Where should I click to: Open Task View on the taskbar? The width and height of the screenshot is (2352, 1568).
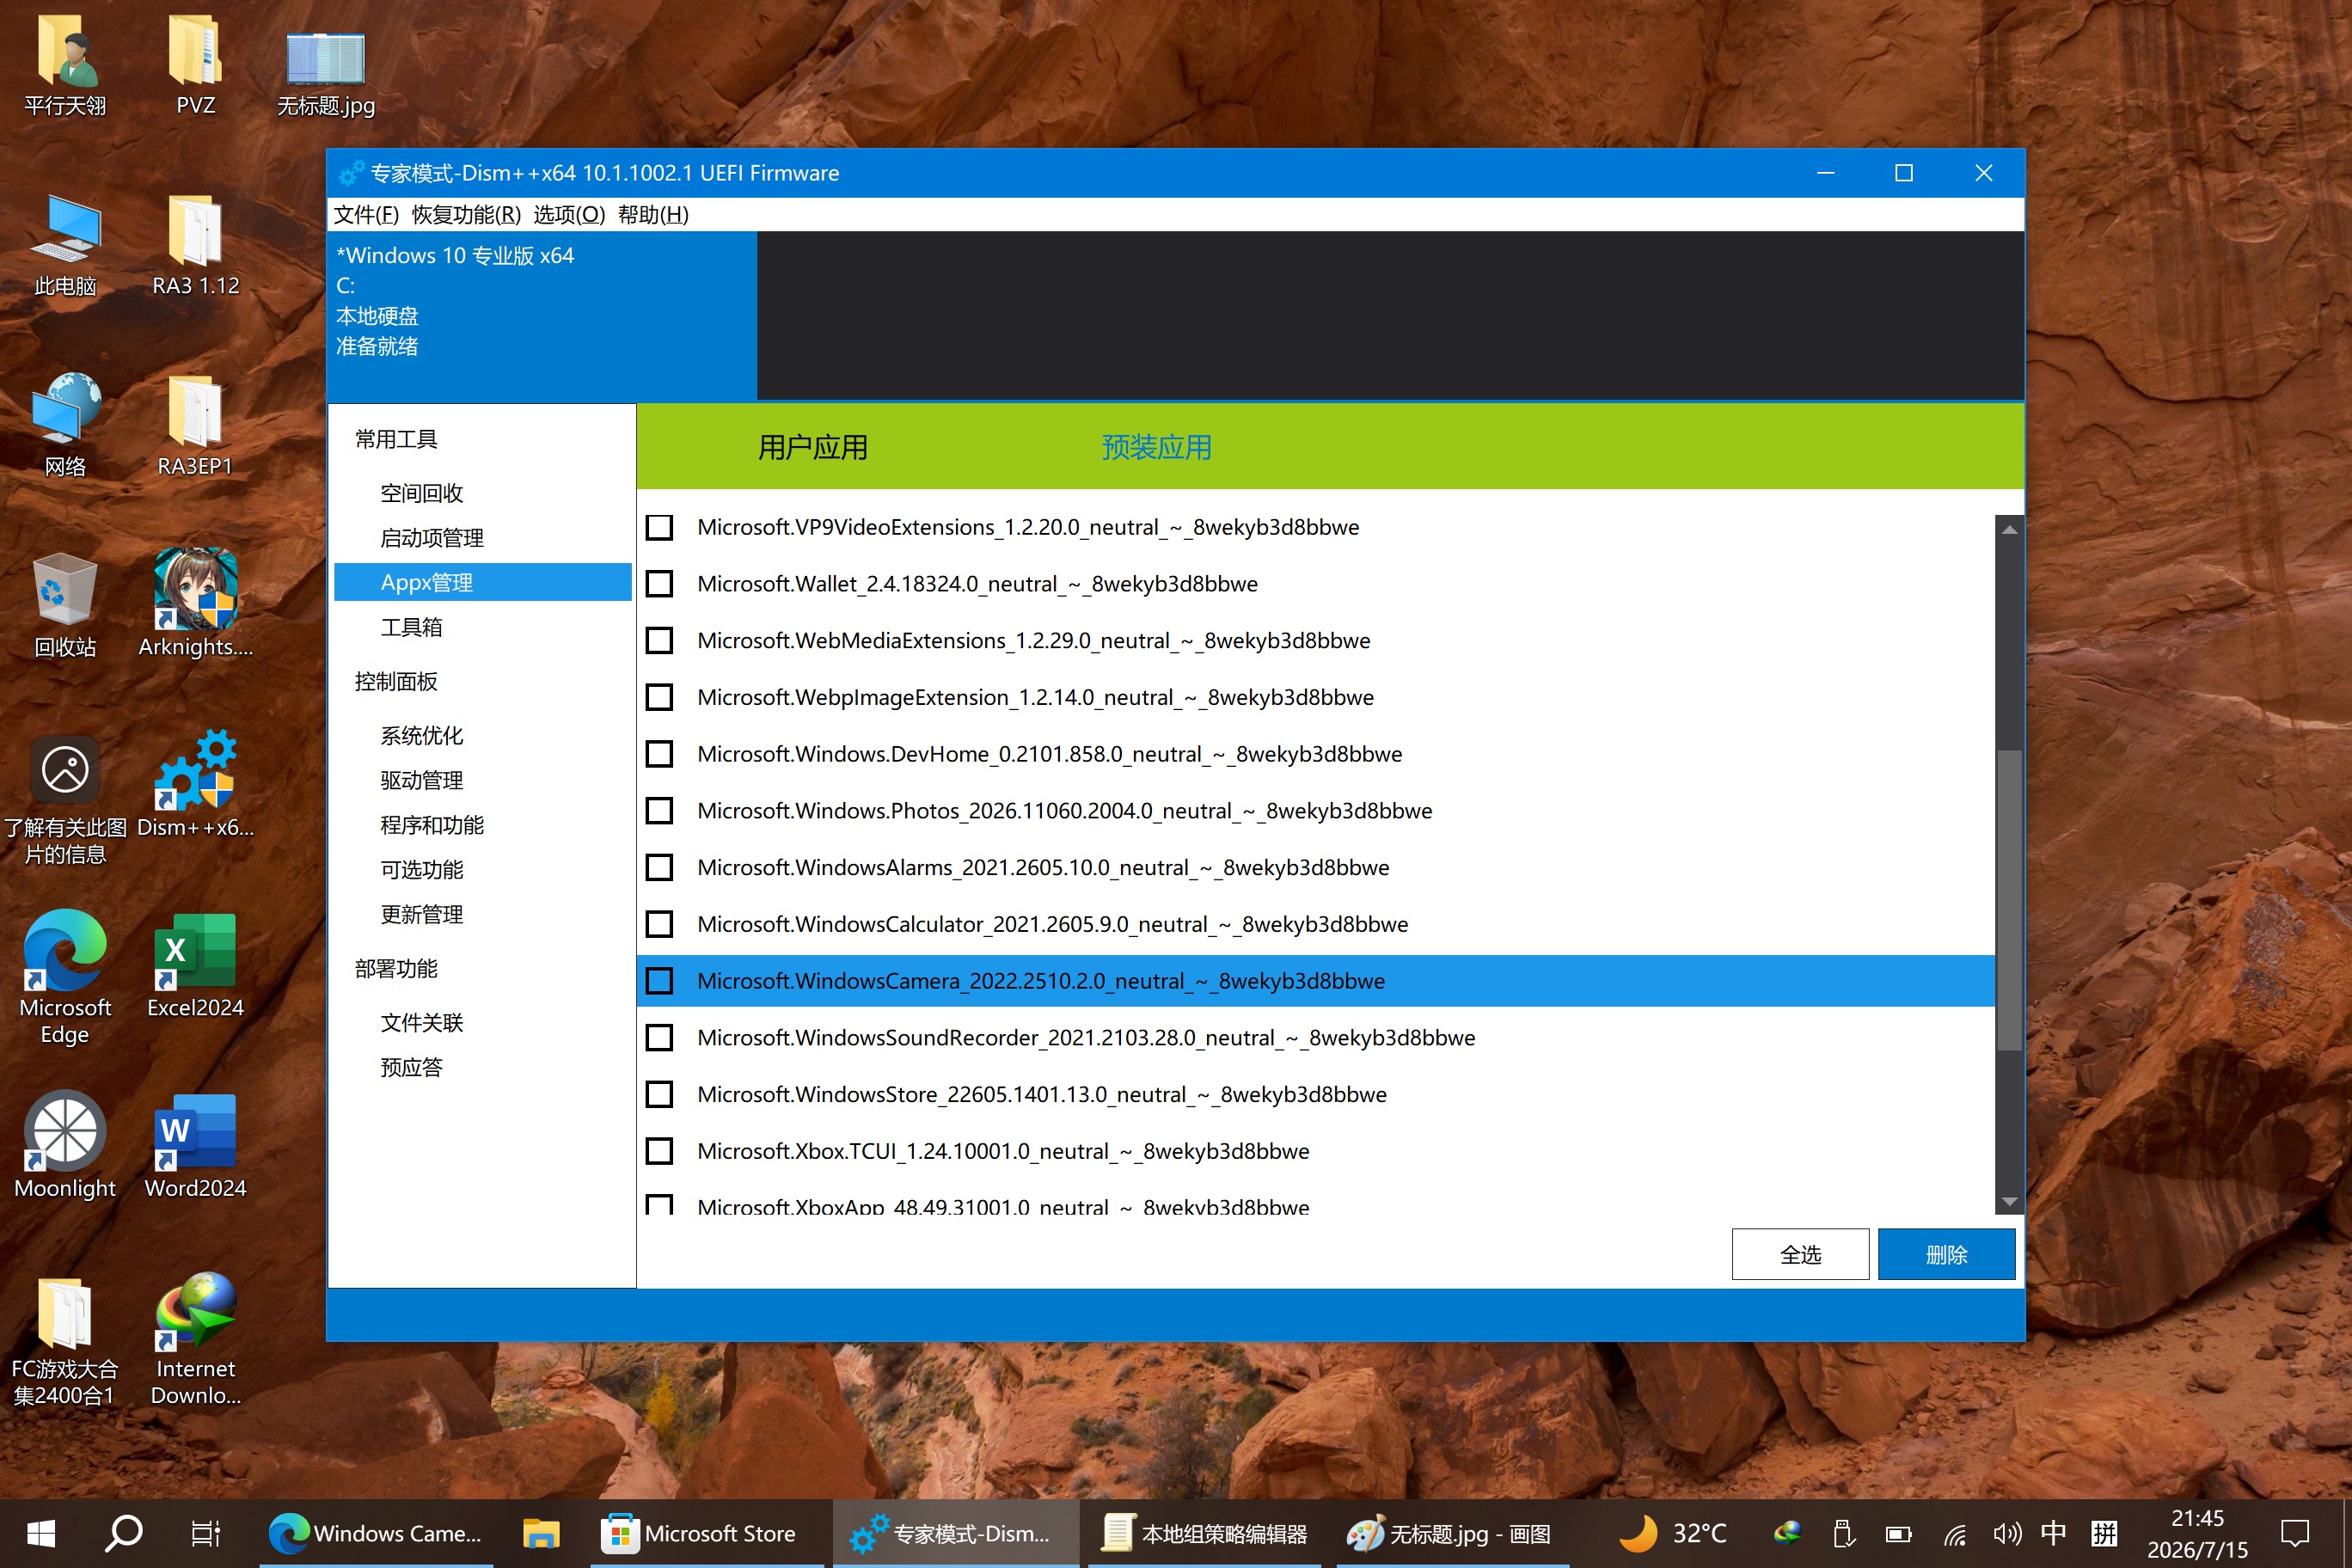coord(206,1533)
